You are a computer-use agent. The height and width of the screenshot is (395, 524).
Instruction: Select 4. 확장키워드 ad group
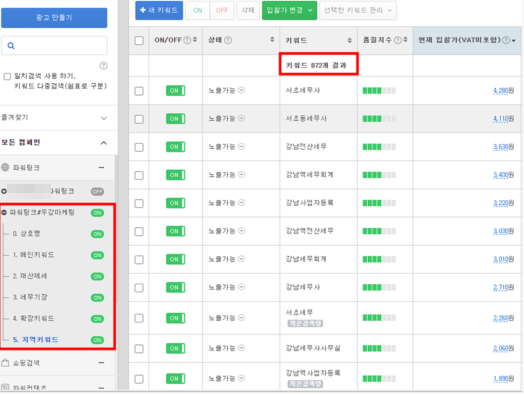click(x=33, y=318)
